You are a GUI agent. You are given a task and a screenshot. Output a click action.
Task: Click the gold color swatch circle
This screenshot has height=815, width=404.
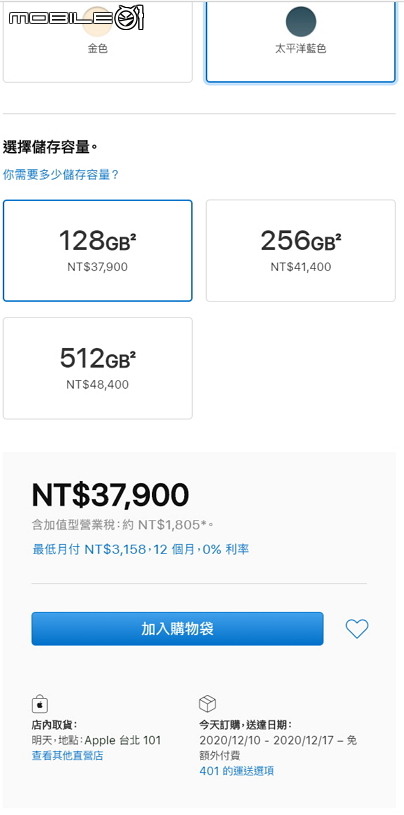coord(98,21)
